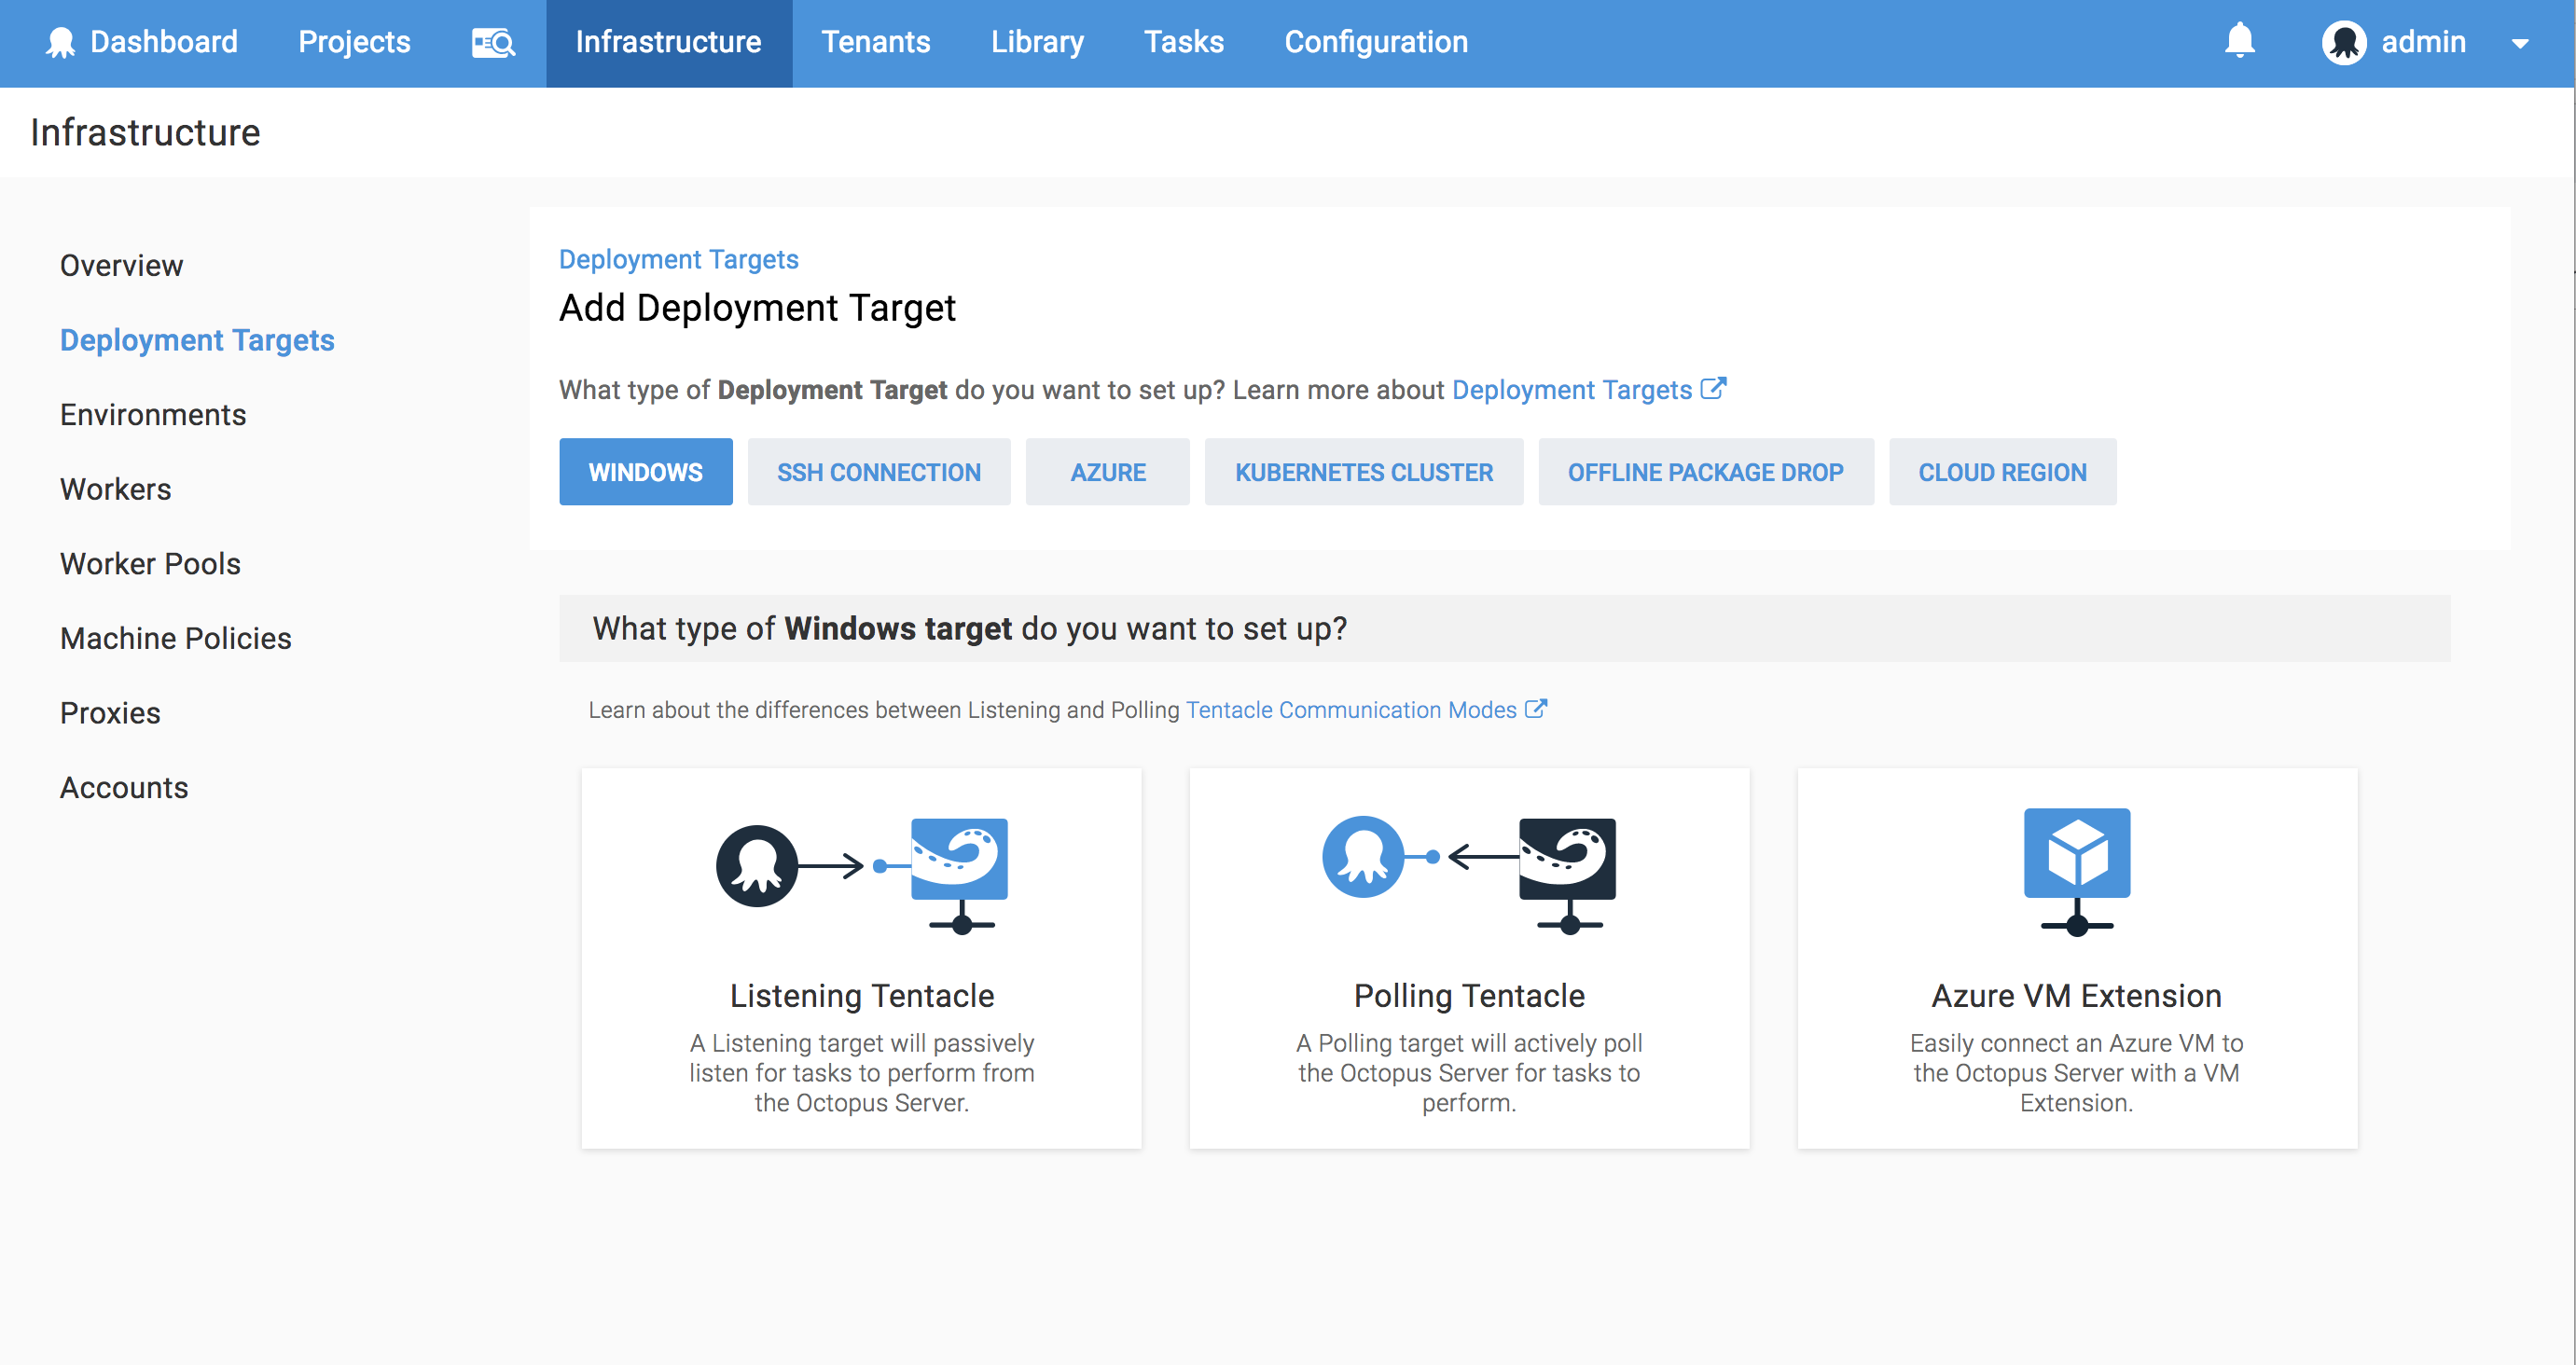Click the Listening Tentacle diagram icon
This screenshot has height=1365, width=2576.
(x=861, y=873)
